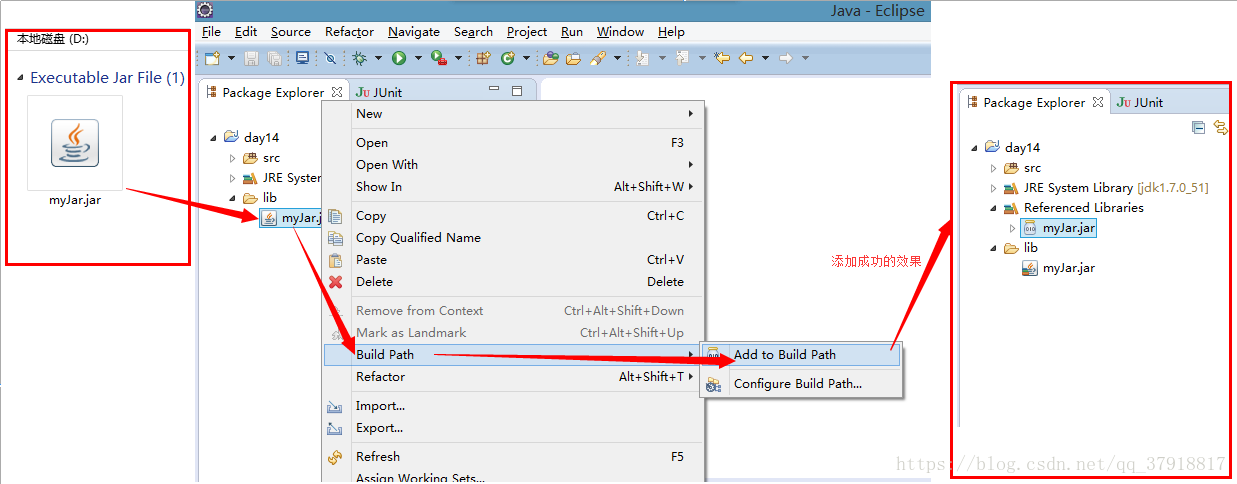Click the New Java Package toolbar icon
1237x484 pixels.
point(483,58)
